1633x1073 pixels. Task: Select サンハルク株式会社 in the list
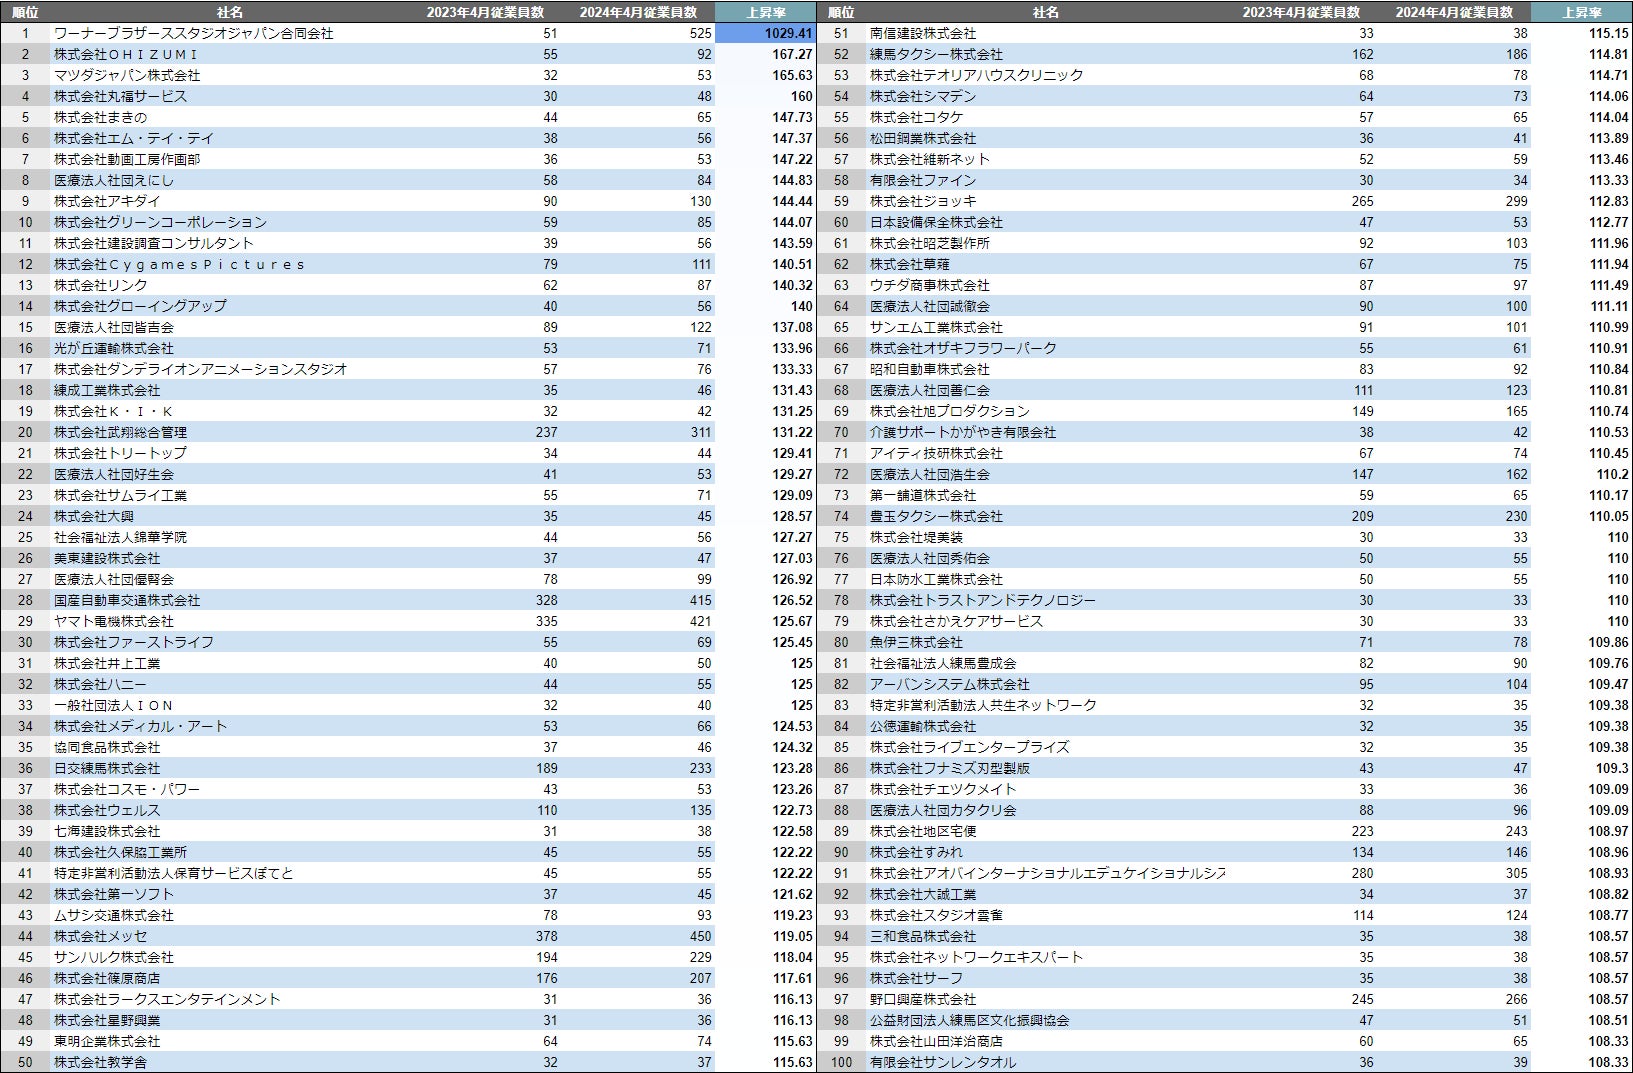pos(114,957)
